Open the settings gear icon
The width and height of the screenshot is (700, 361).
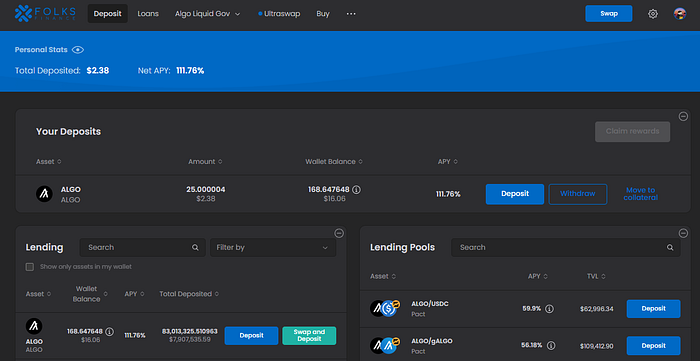point(653,14)
